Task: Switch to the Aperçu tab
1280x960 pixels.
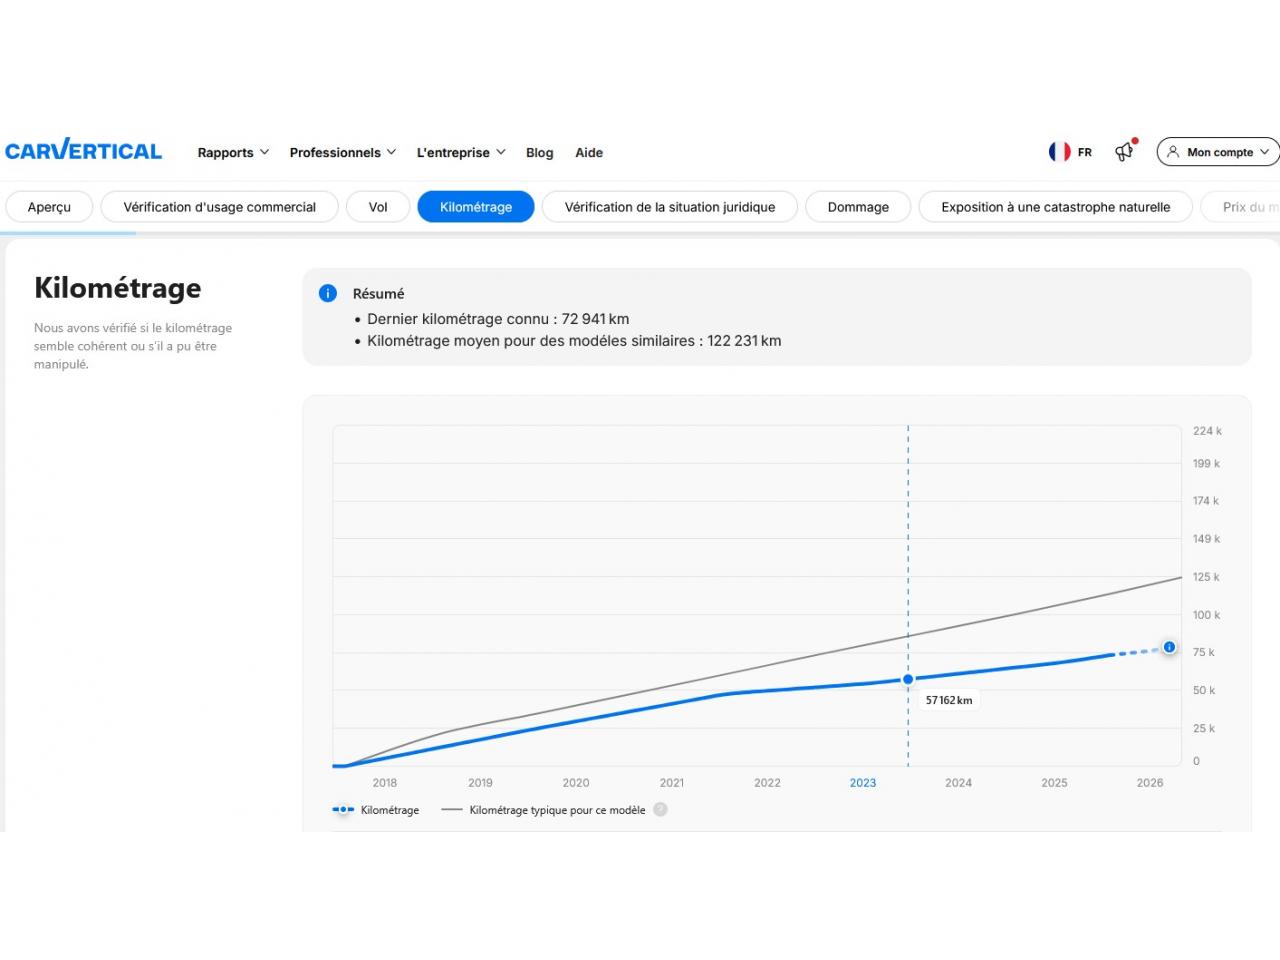Action: [49, 207]
